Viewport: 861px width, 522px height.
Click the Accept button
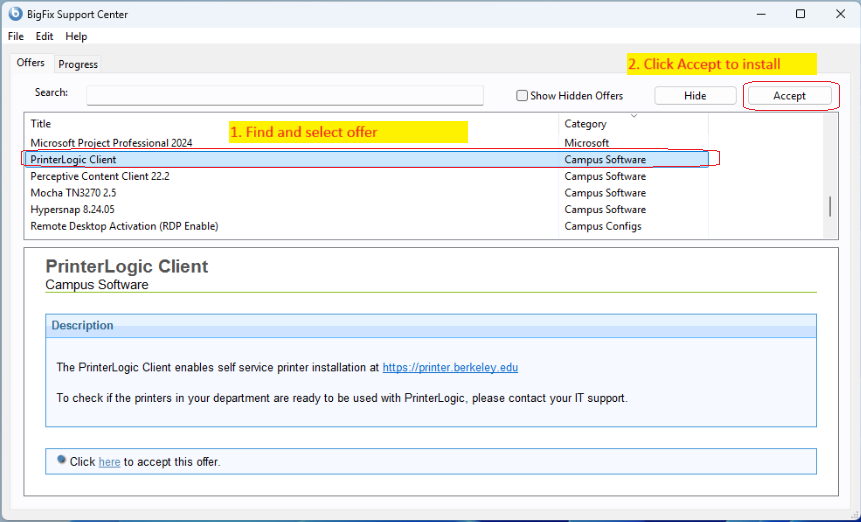(x=789, y=96)
